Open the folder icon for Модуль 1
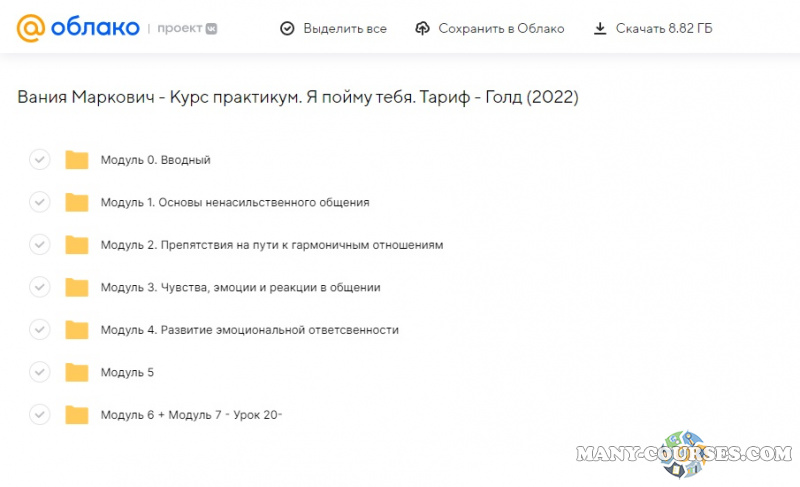800x487 pixels. click(77, 202)
